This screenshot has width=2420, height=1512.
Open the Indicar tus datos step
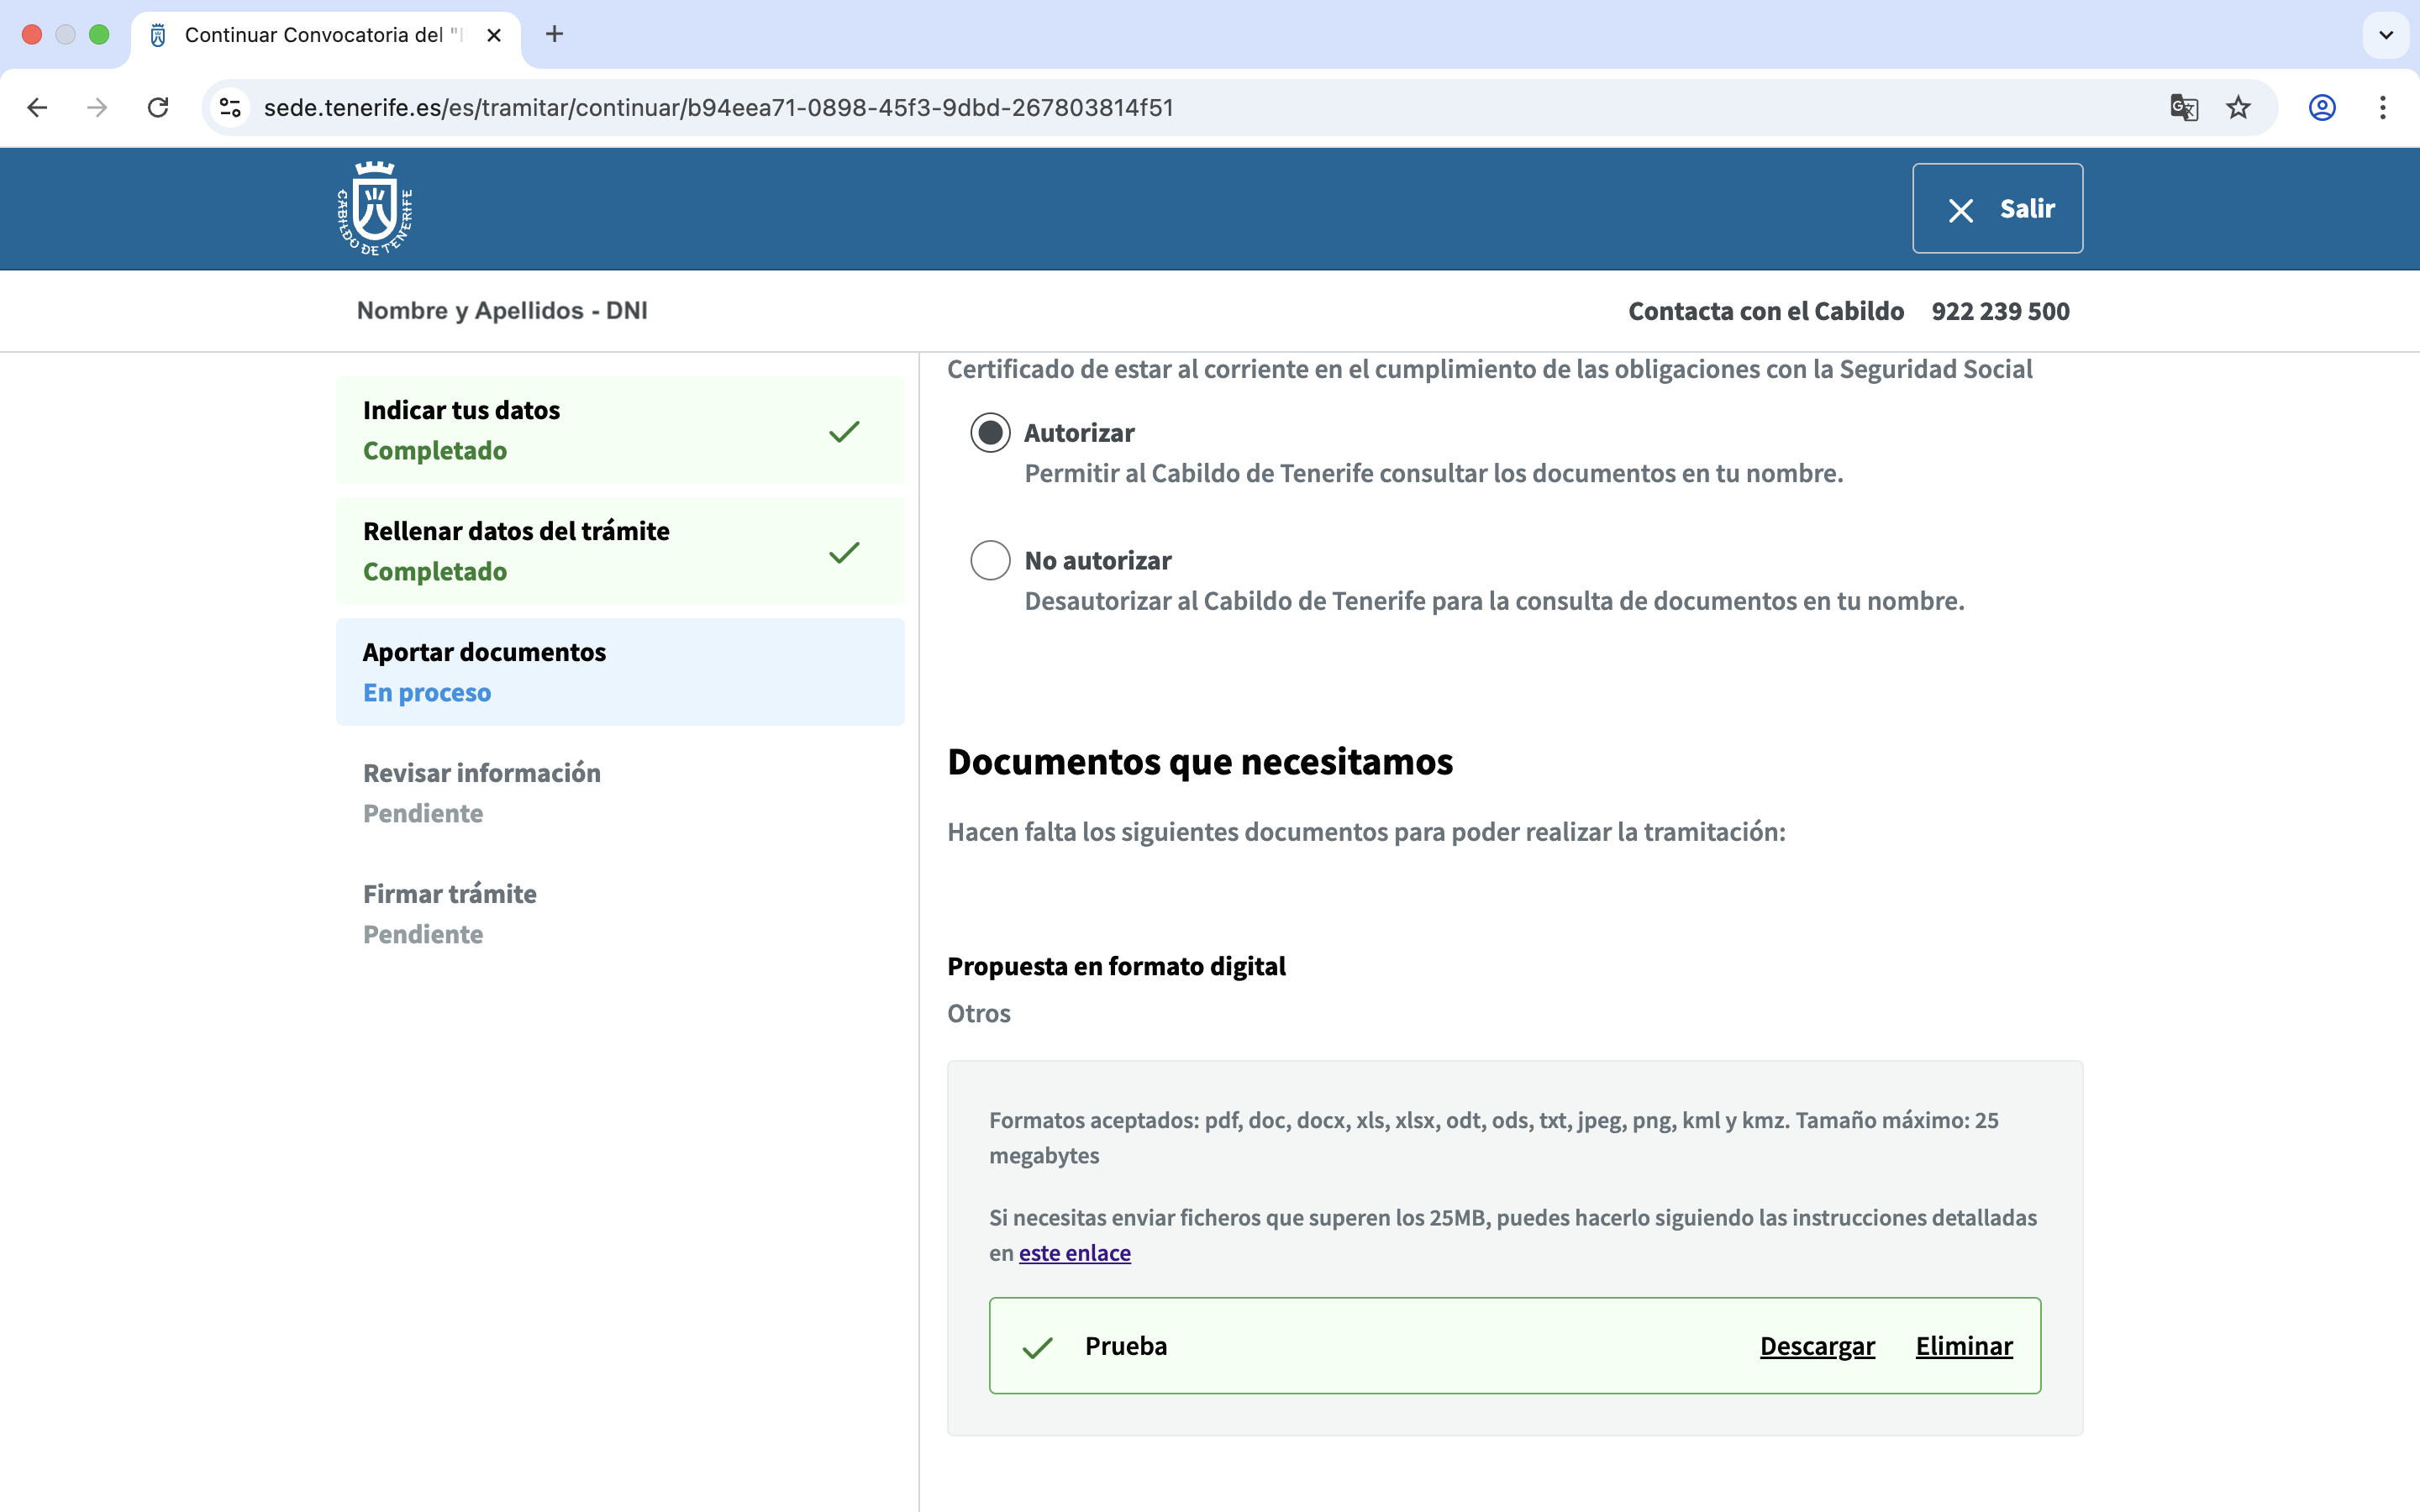pyautogui.click(x=620, y=430)
